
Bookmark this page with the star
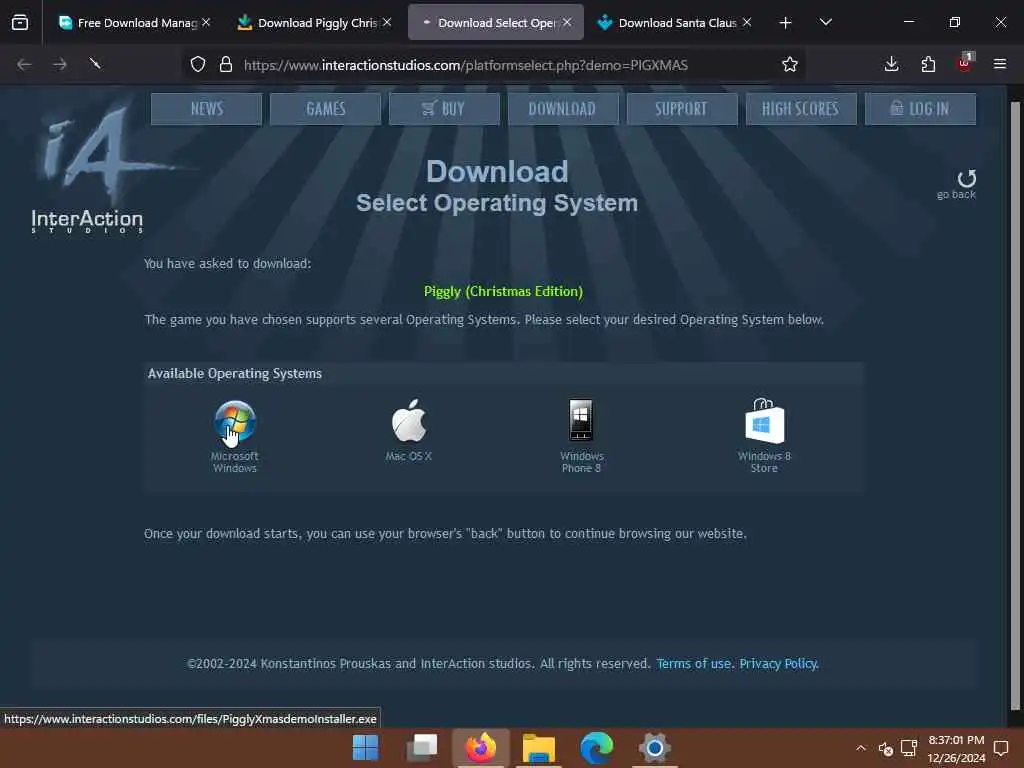790,65
